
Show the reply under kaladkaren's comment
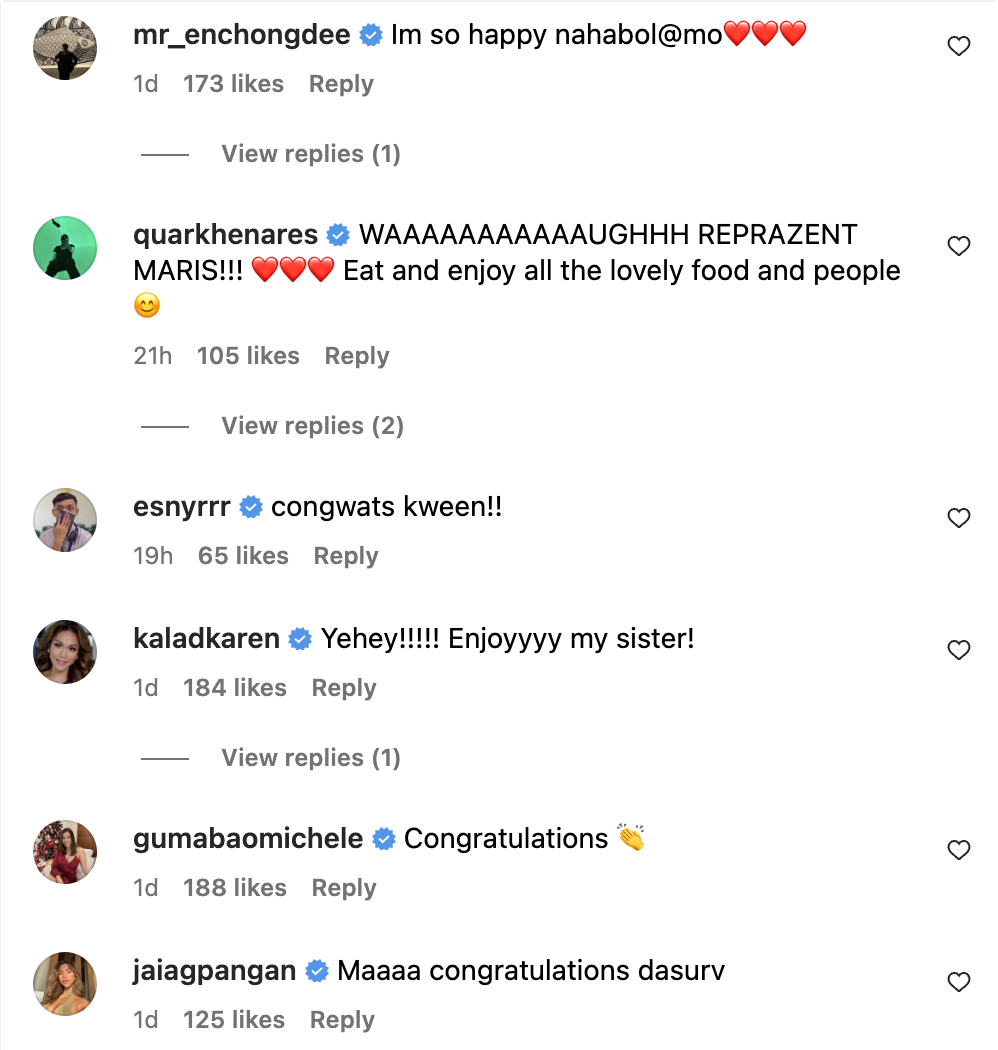coord(310,758)
